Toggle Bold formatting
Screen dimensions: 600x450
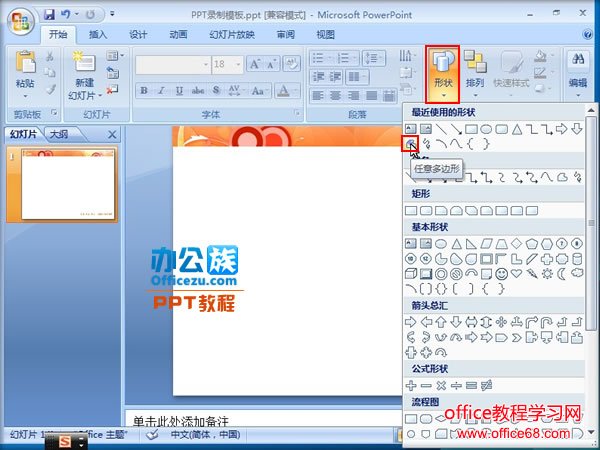[x=144, y=91]
